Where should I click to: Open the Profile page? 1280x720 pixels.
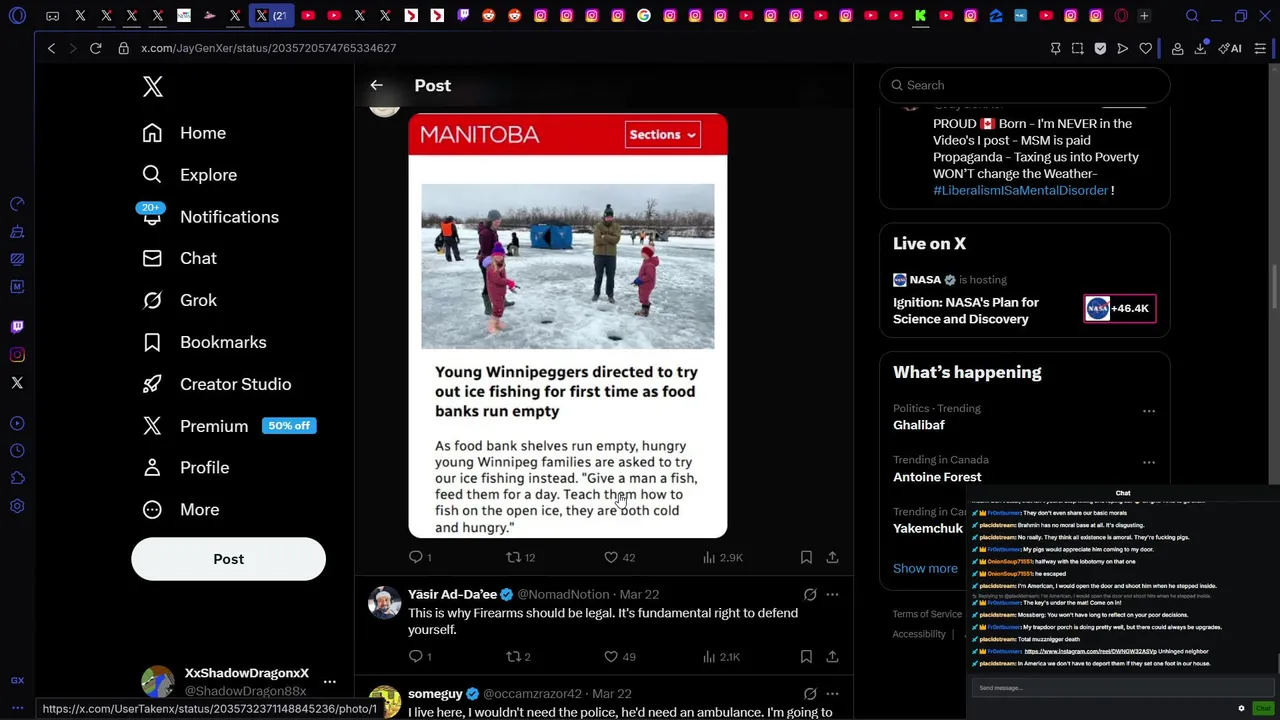pyautogui.click(x=185, y=468)
